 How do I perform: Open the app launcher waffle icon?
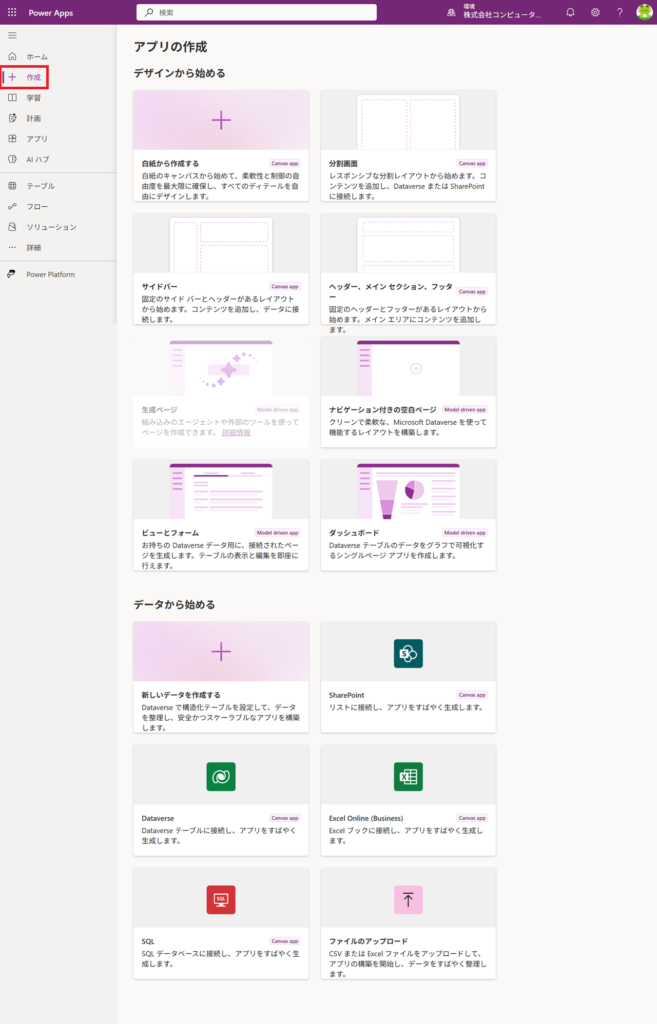[12, 12]
